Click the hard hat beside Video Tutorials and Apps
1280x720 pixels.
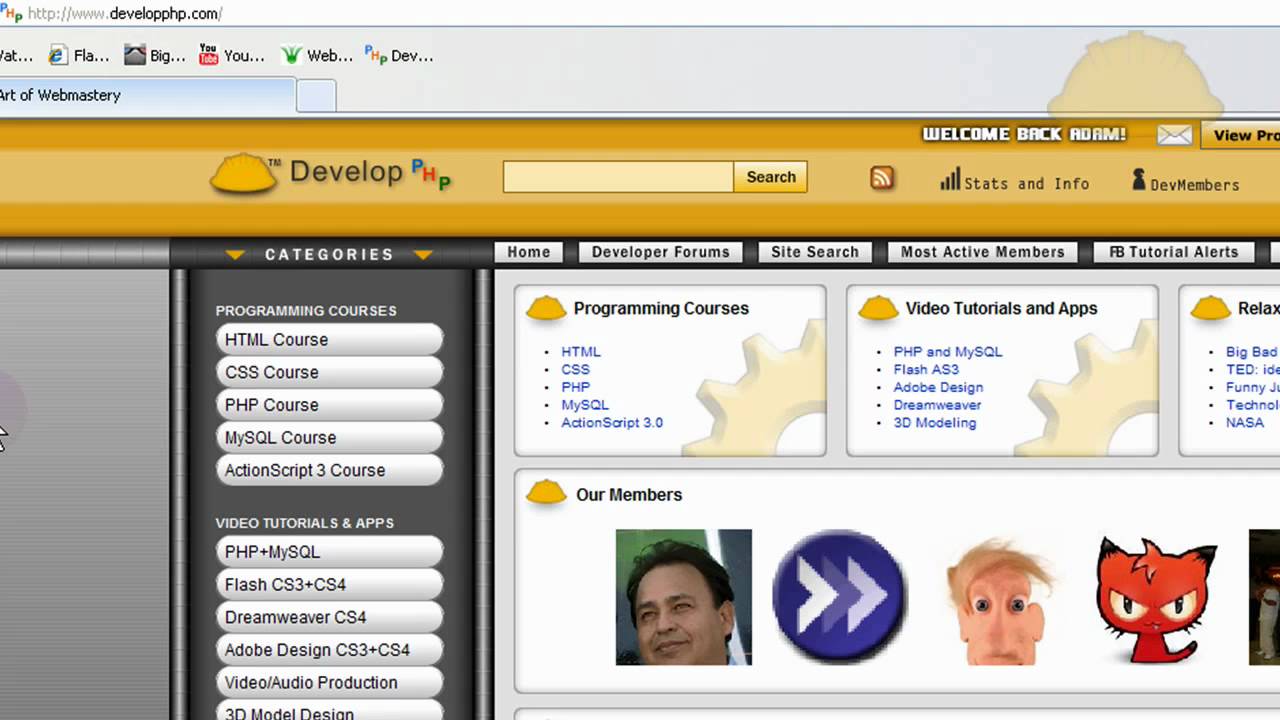(878, 308)
